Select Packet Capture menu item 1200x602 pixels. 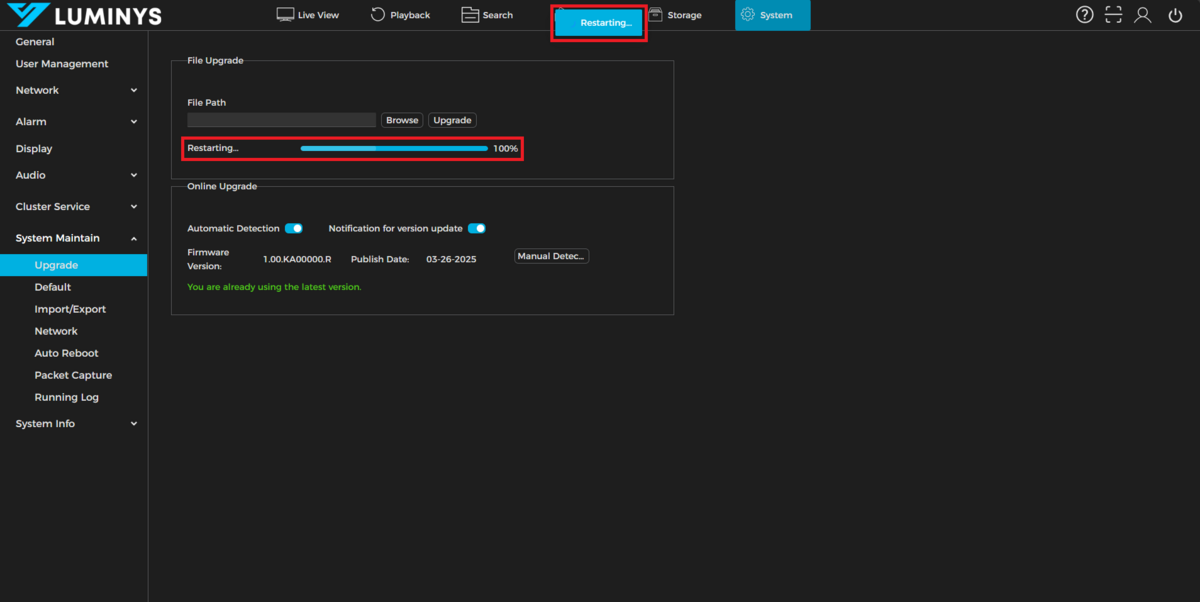tap(73, 375)
